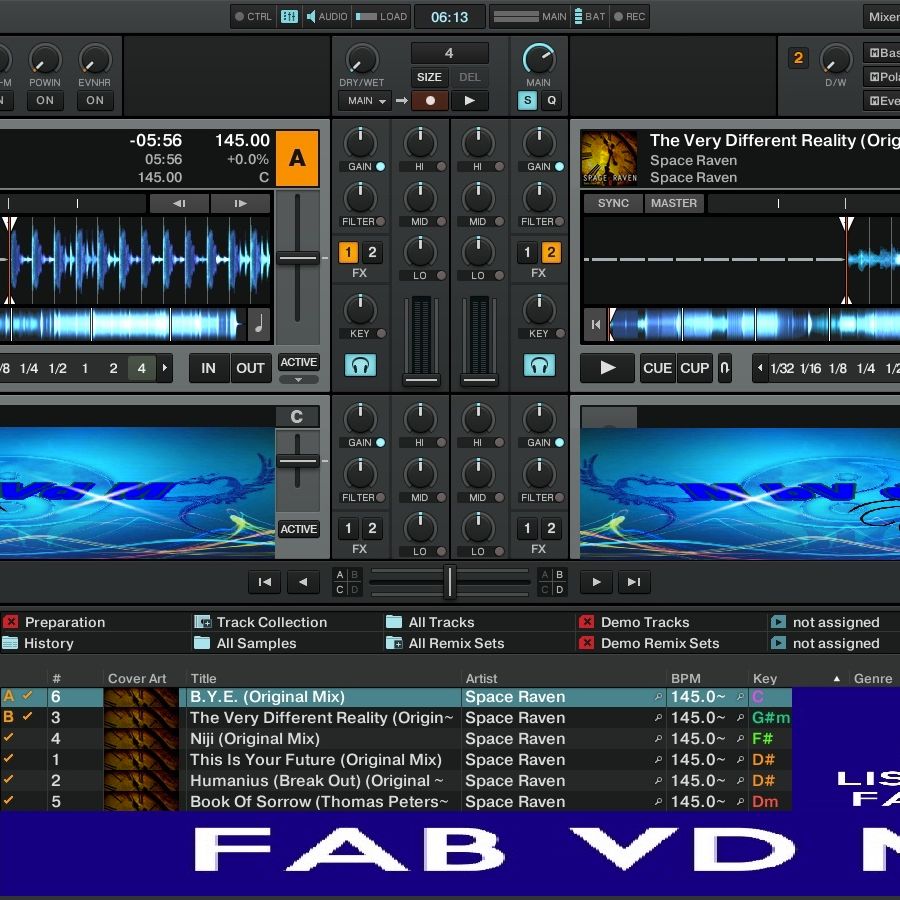Set Deck A loop OUT point
The image size is (900, 900).
click(x=250, y=368)
